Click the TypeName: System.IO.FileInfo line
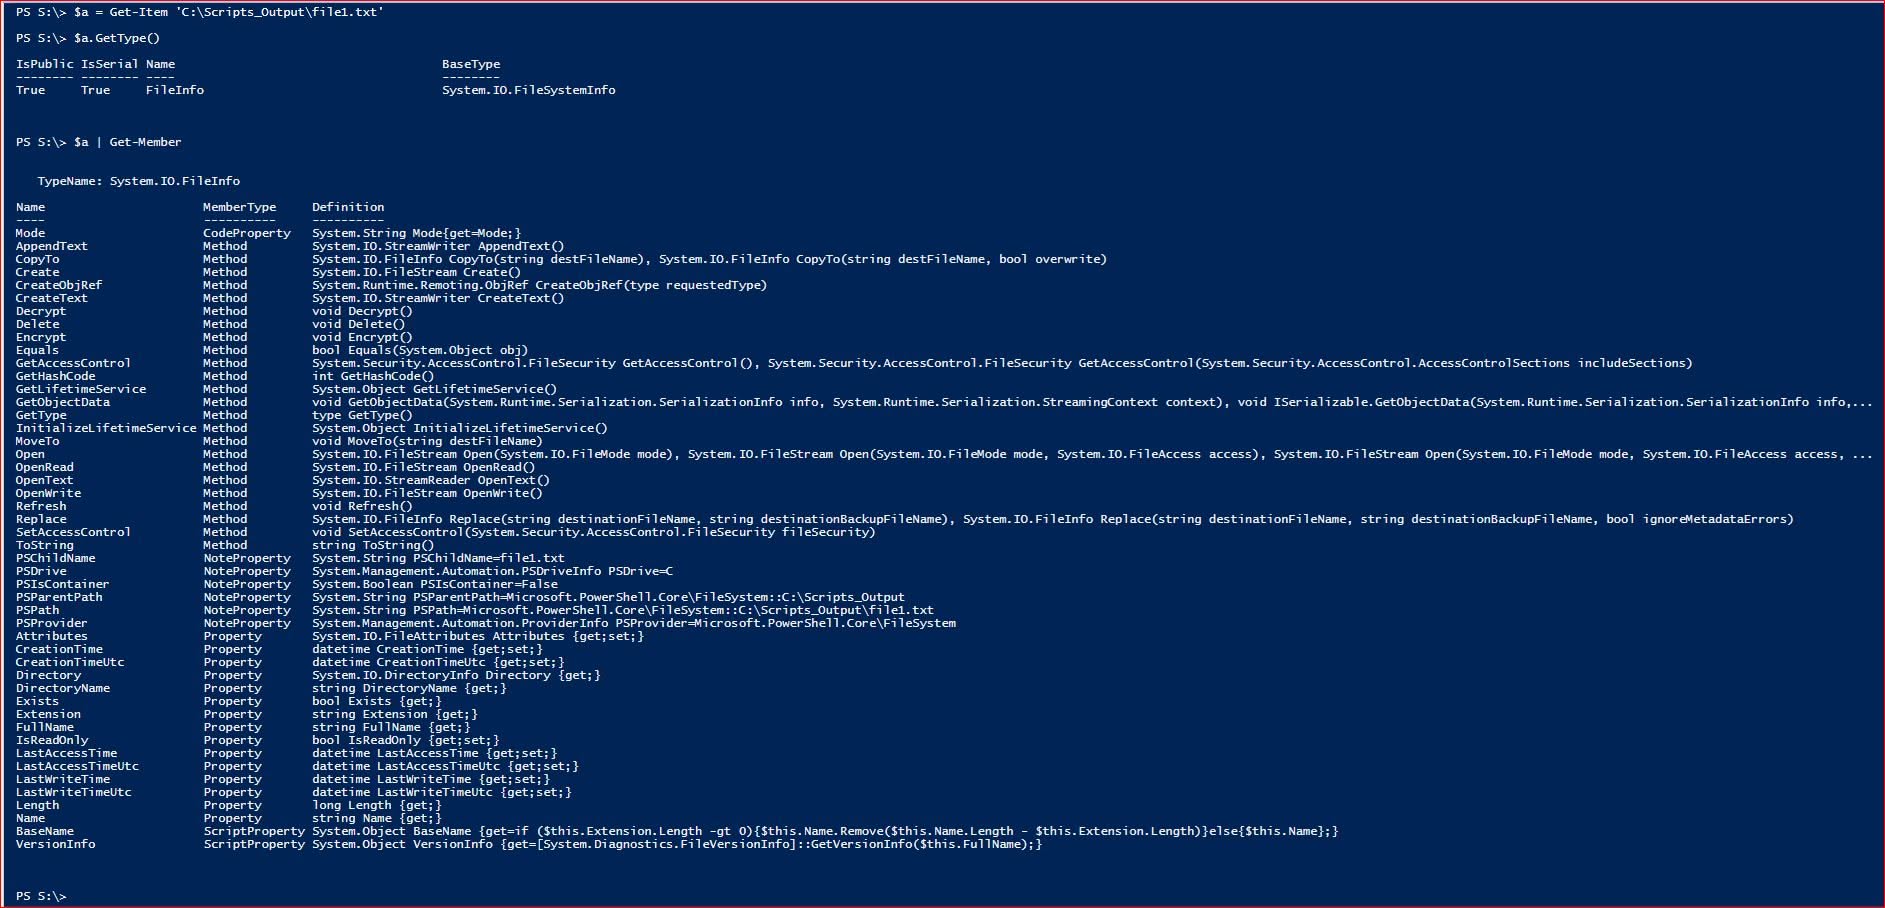This screenshot has height=908, width=1885. (139, 181)
